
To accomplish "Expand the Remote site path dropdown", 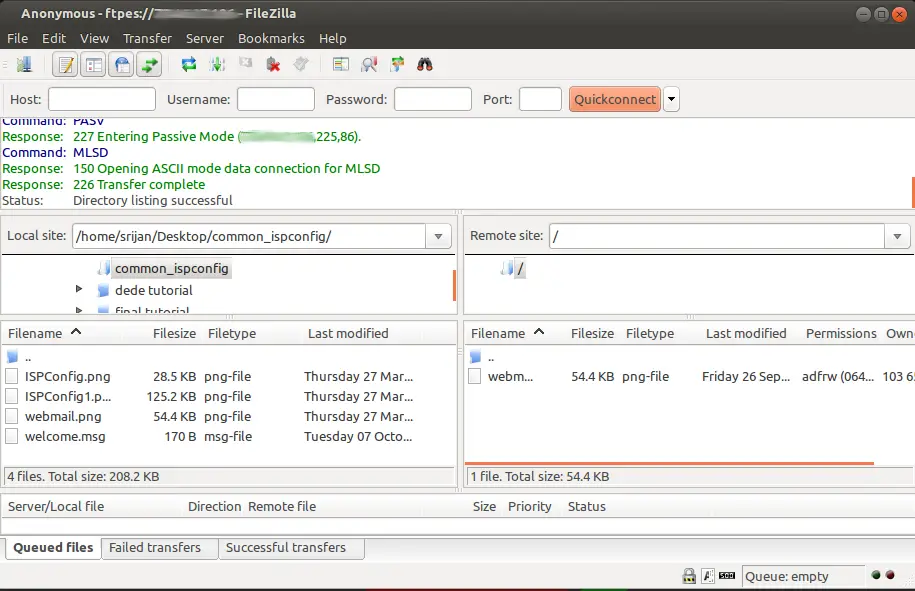I will pyautogui.click(x=897, y=236).
